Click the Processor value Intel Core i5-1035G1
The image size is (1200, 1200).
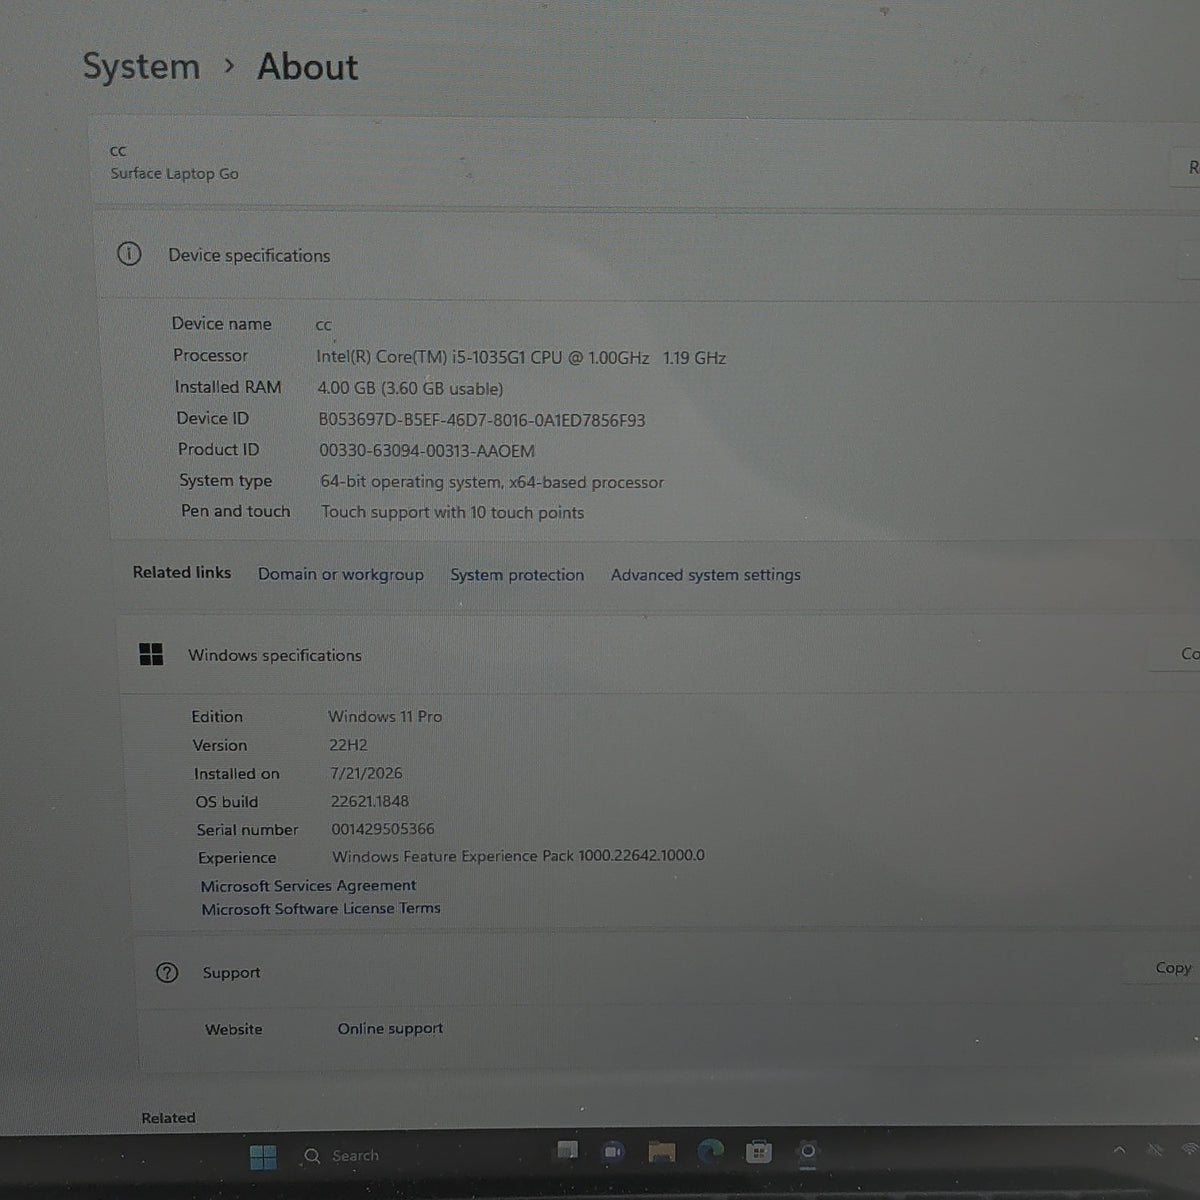521,357
